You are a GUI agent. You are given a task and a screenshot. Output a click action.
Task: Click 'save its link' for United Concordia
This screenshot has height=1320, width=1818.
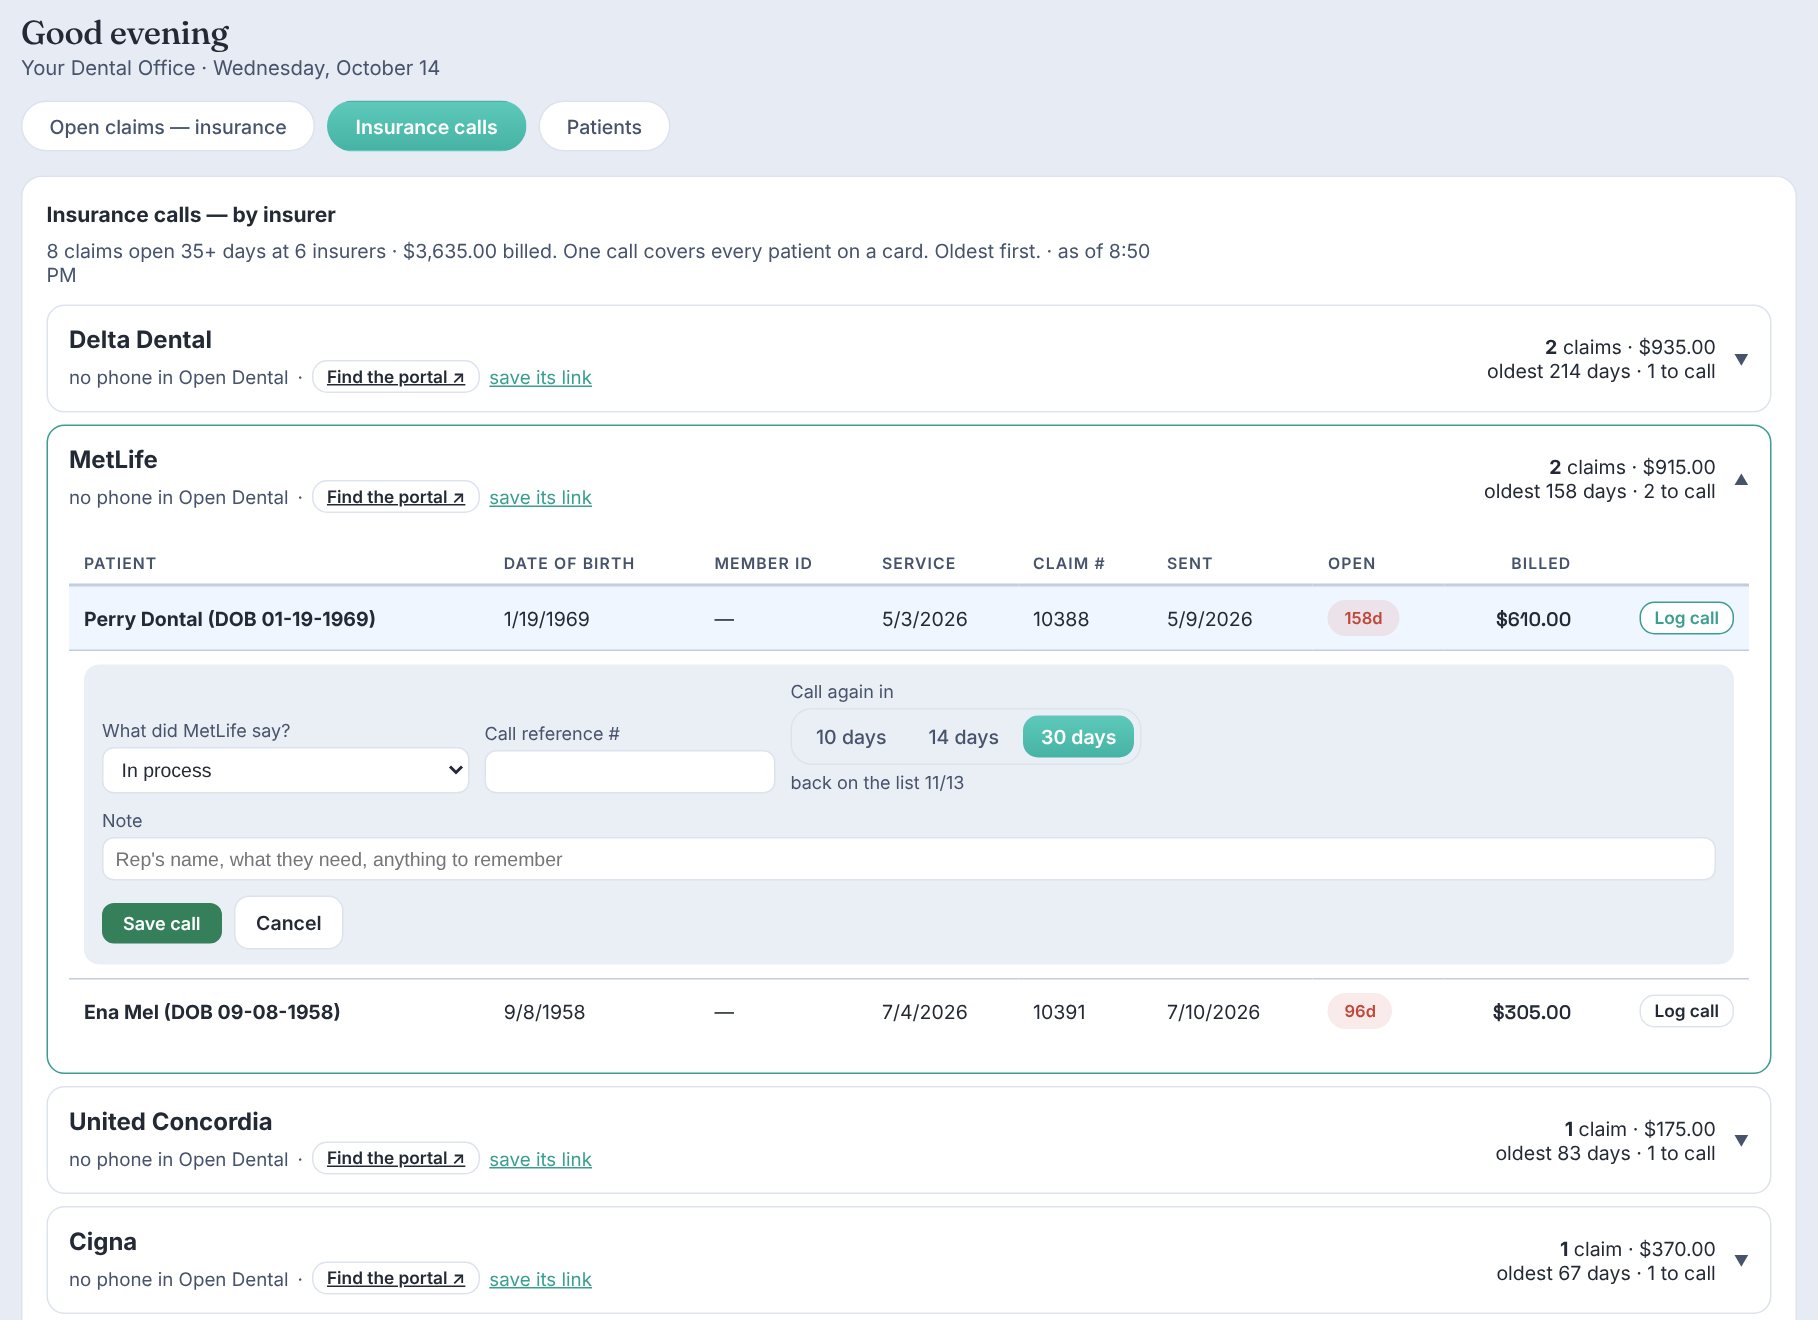coord(540,1159)
